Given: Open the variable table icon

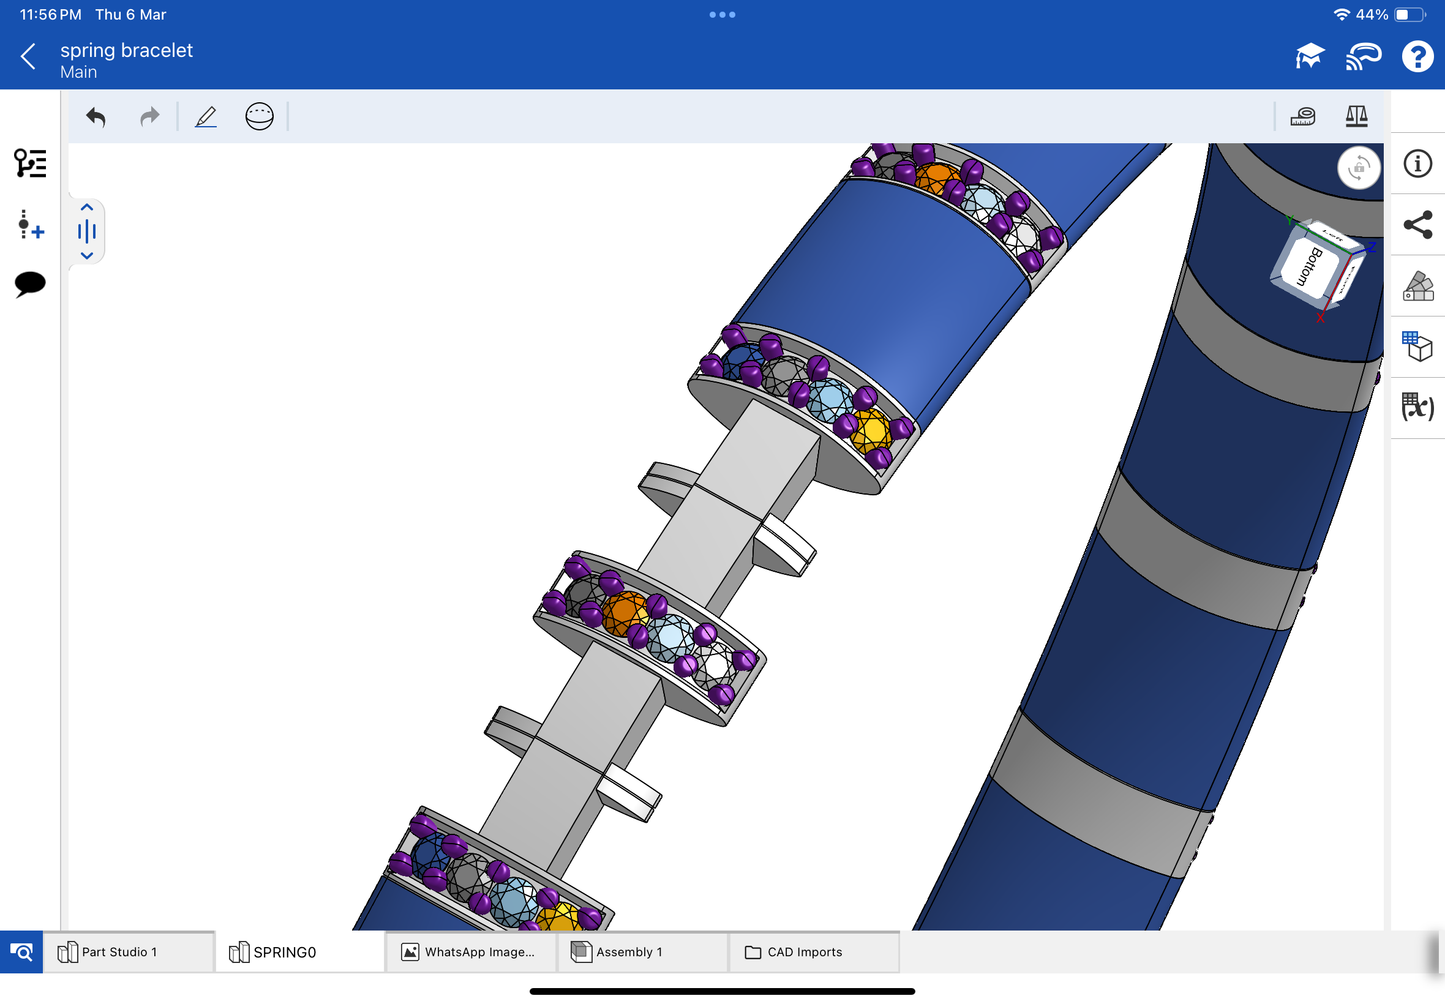Looking at the screenshot, I should coord(1417,407).
